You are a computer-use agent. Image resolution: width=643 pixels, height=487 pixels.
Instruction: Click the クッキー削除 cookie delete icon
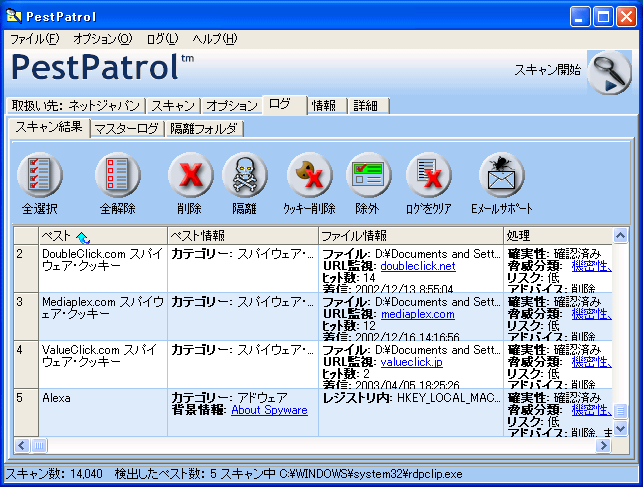click(309, 175)
